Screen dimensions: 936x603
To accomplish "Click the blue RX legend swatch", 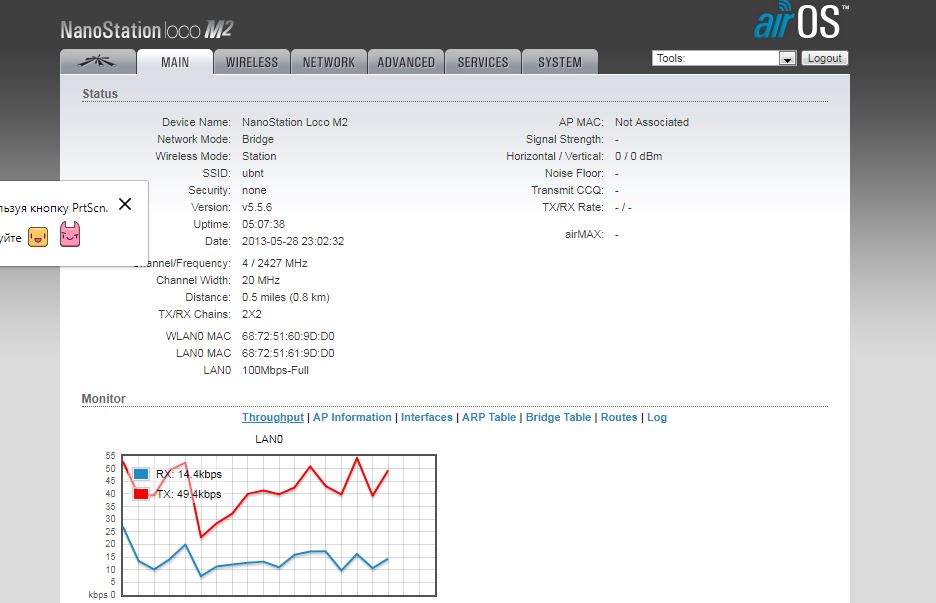I will (141, 474).
